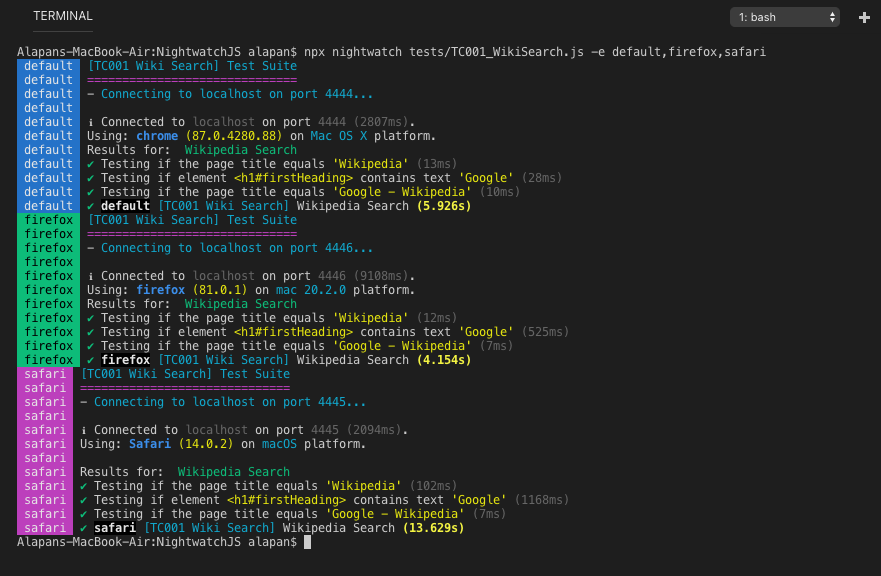
Task: Click the yellow '(13.629s)' total duration
Action: (433, 528)
